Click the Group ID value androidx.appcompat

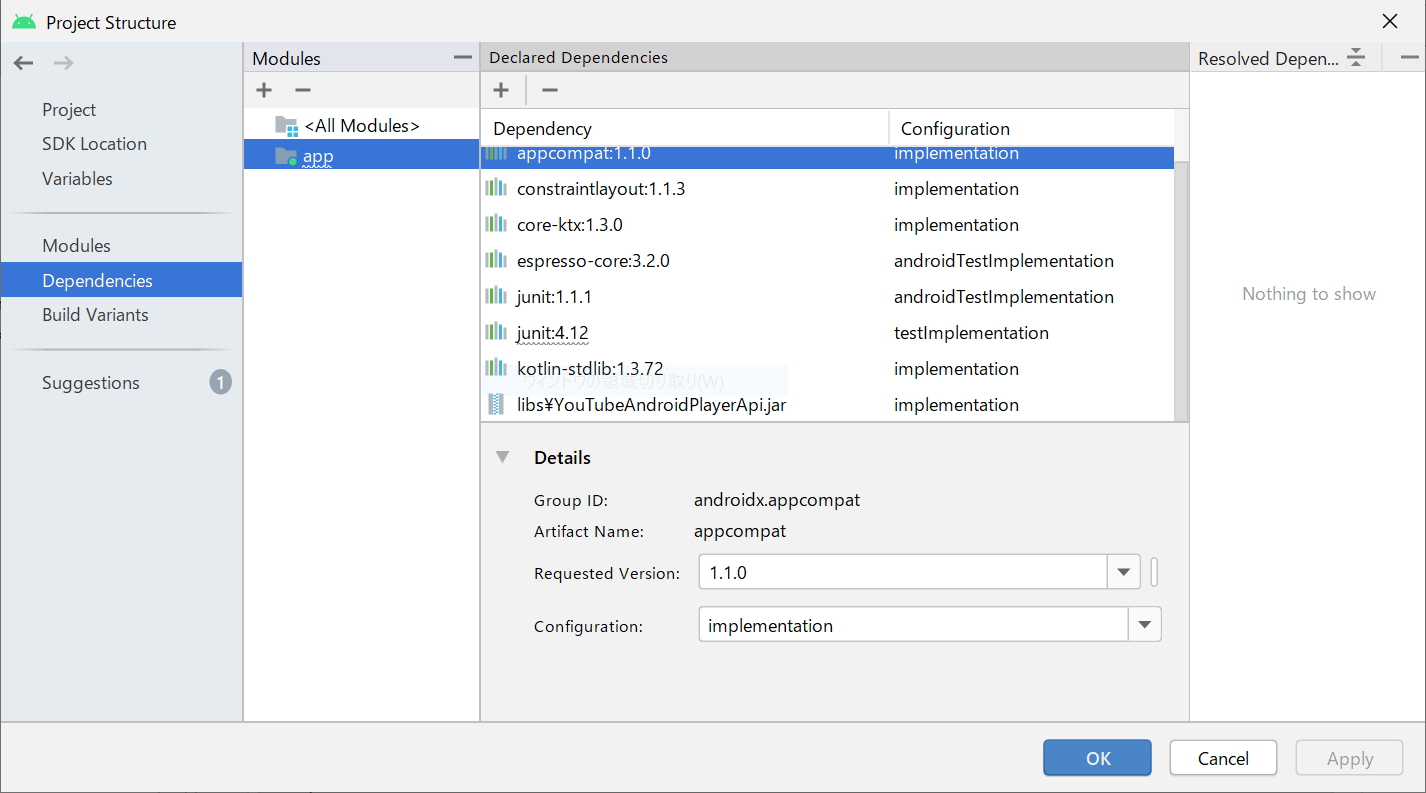(777, 500)
